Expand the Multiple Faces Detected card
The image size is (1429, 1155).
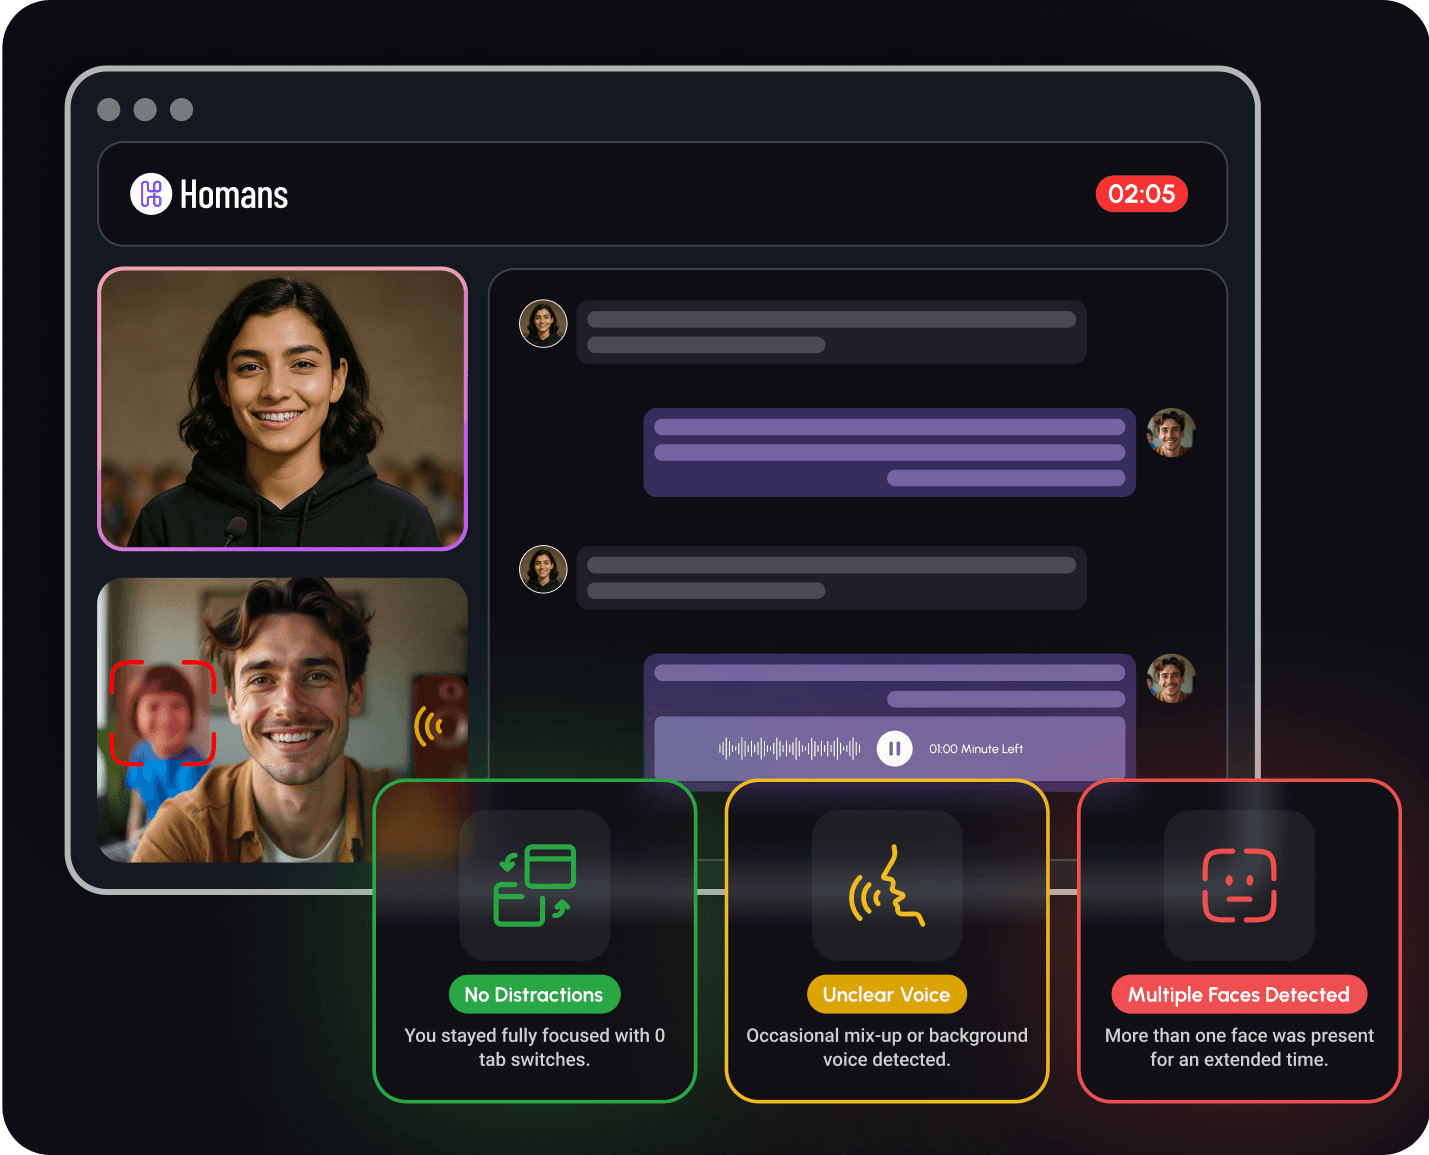tap(1238, 940)
